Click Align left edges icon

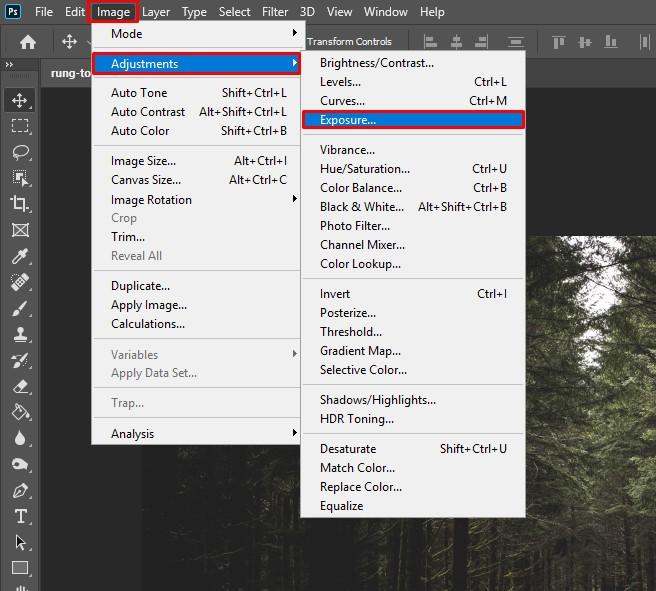[x=430, y=42]
